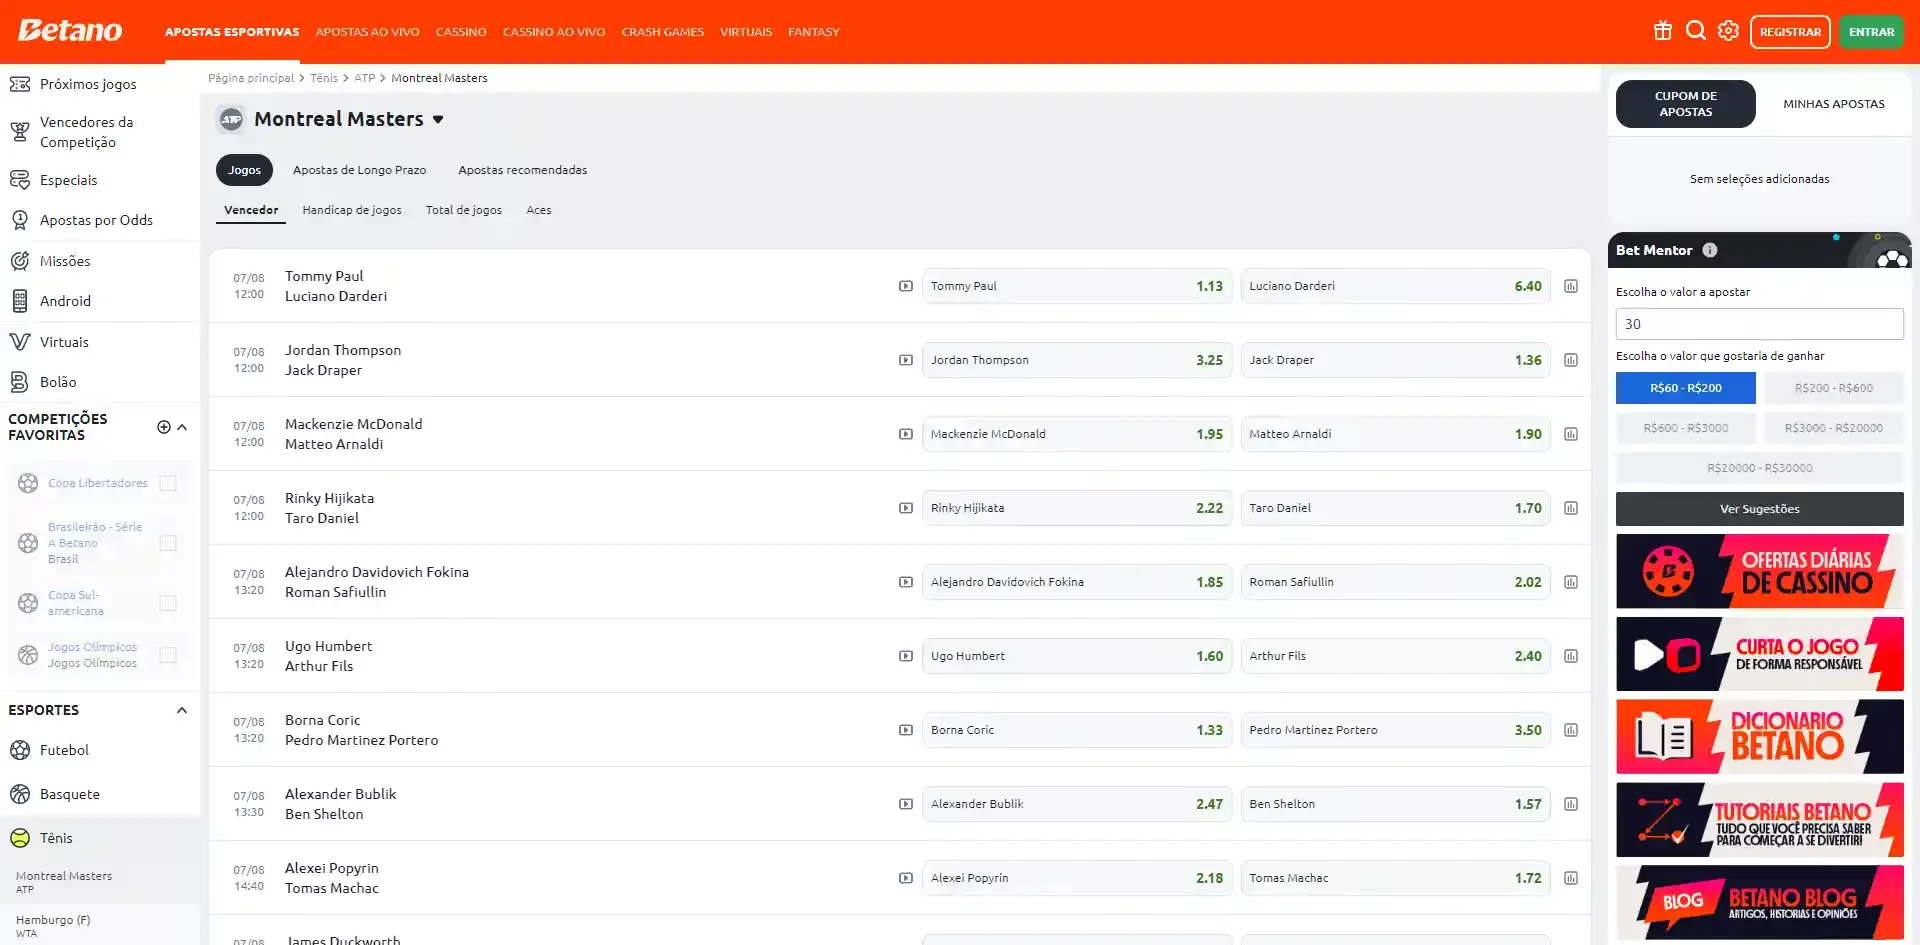Open the gift promotions icon in header

click(1662, 31)
